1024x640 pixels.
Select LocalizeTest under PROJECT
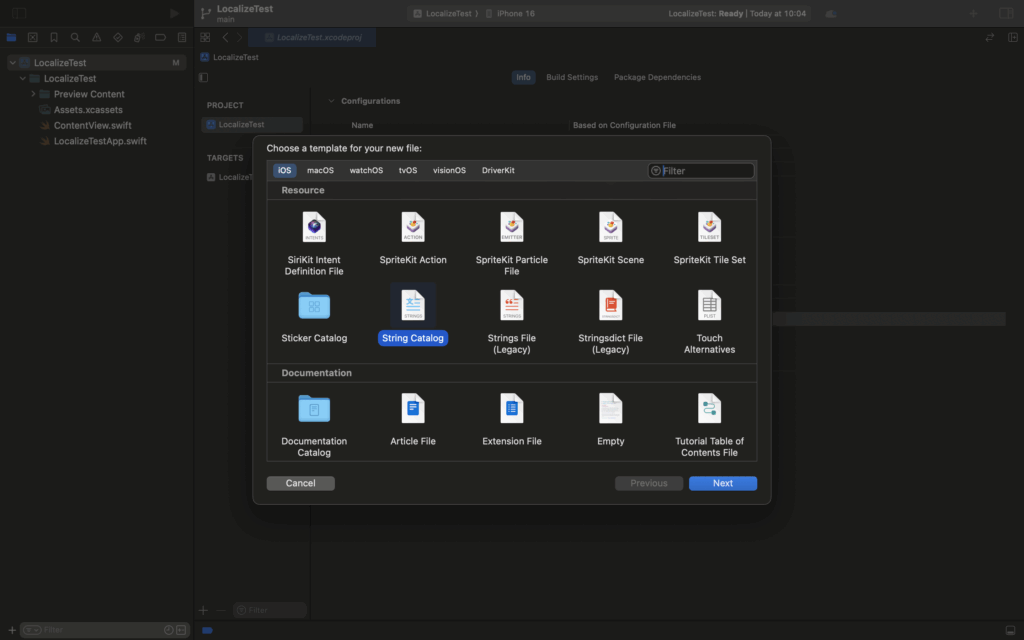tap(252, 124)
